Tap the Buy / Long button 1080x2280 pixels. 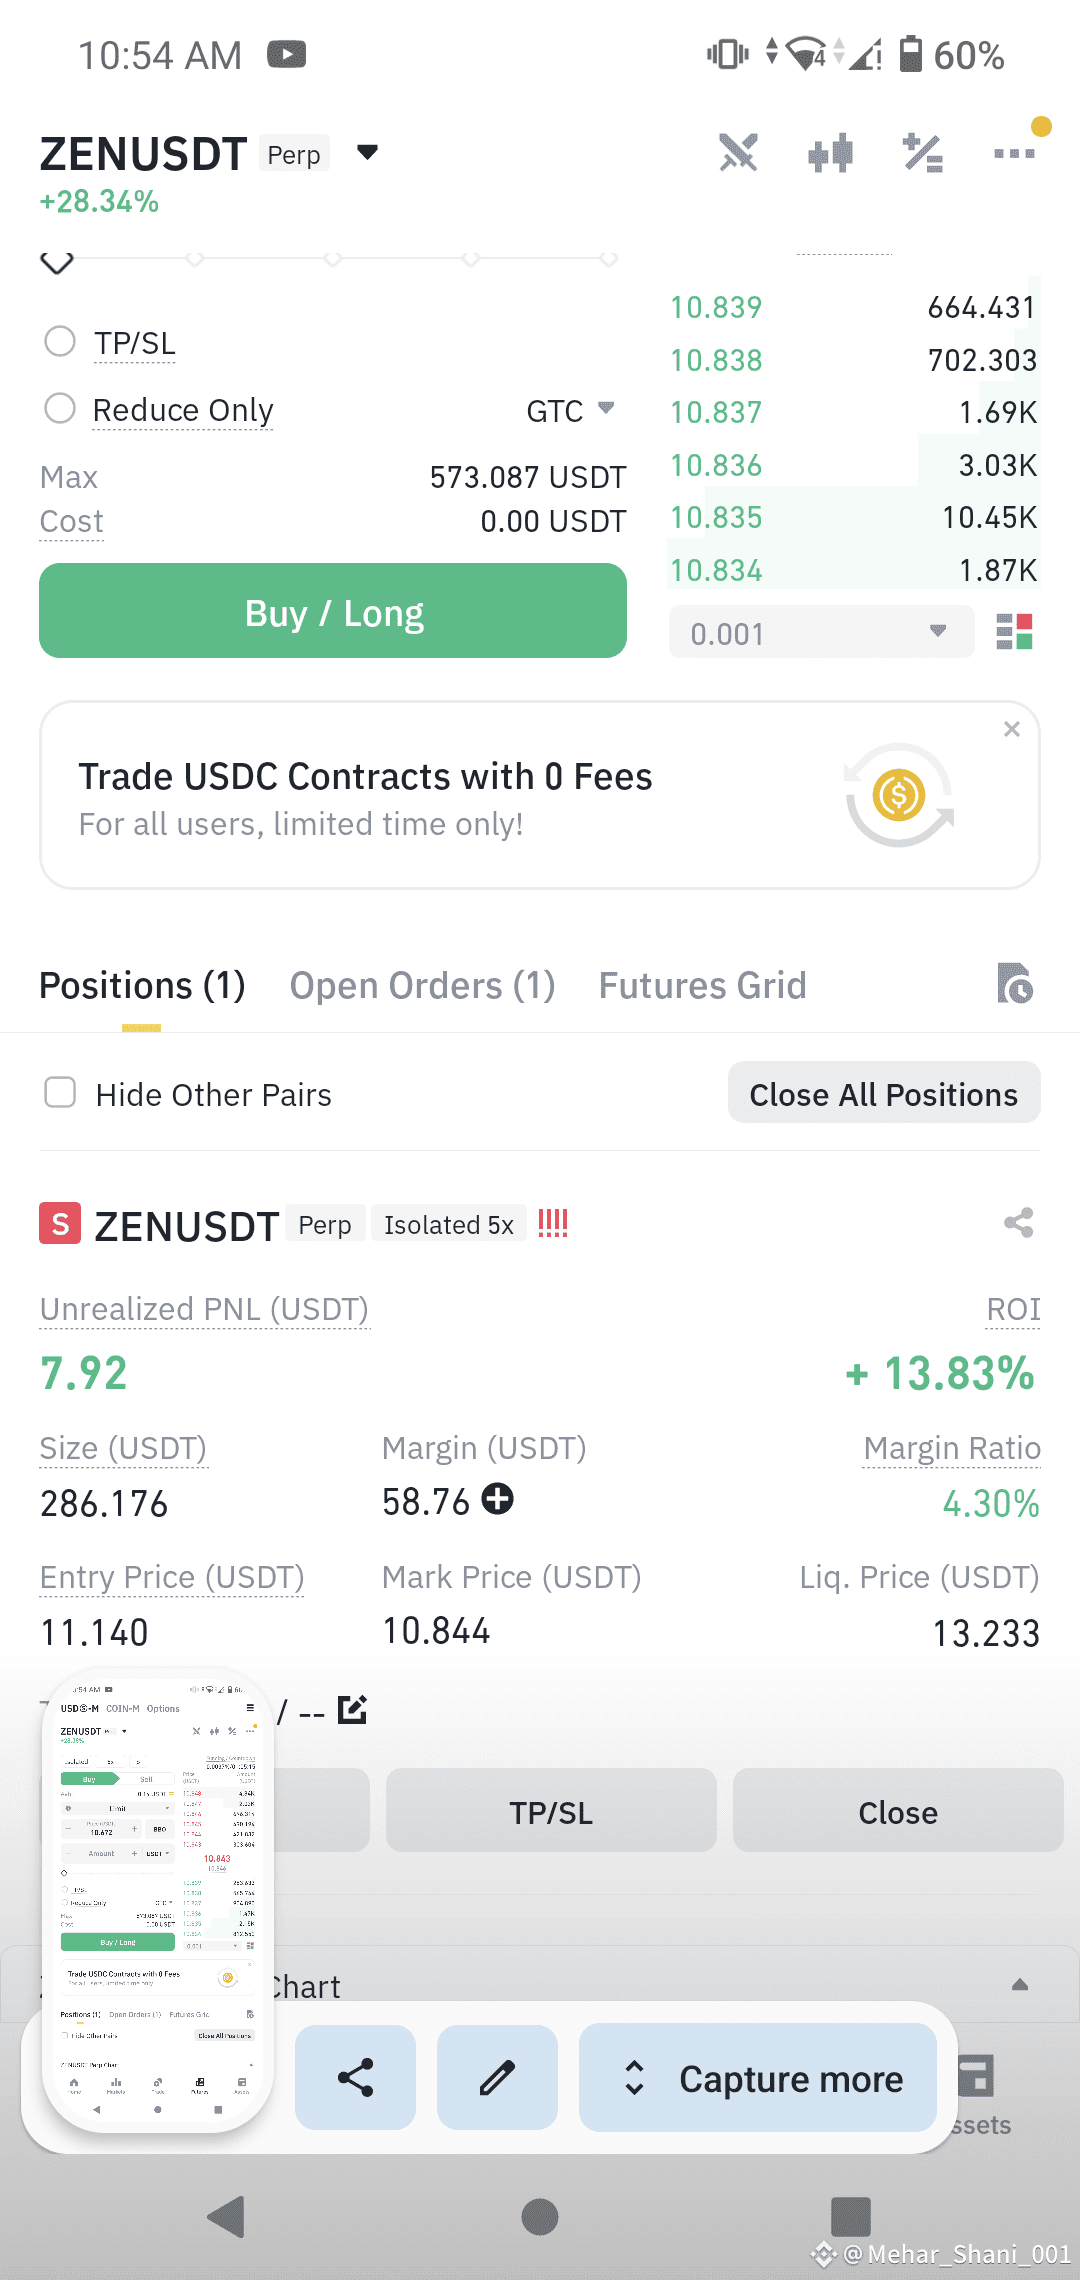point(333,611)
